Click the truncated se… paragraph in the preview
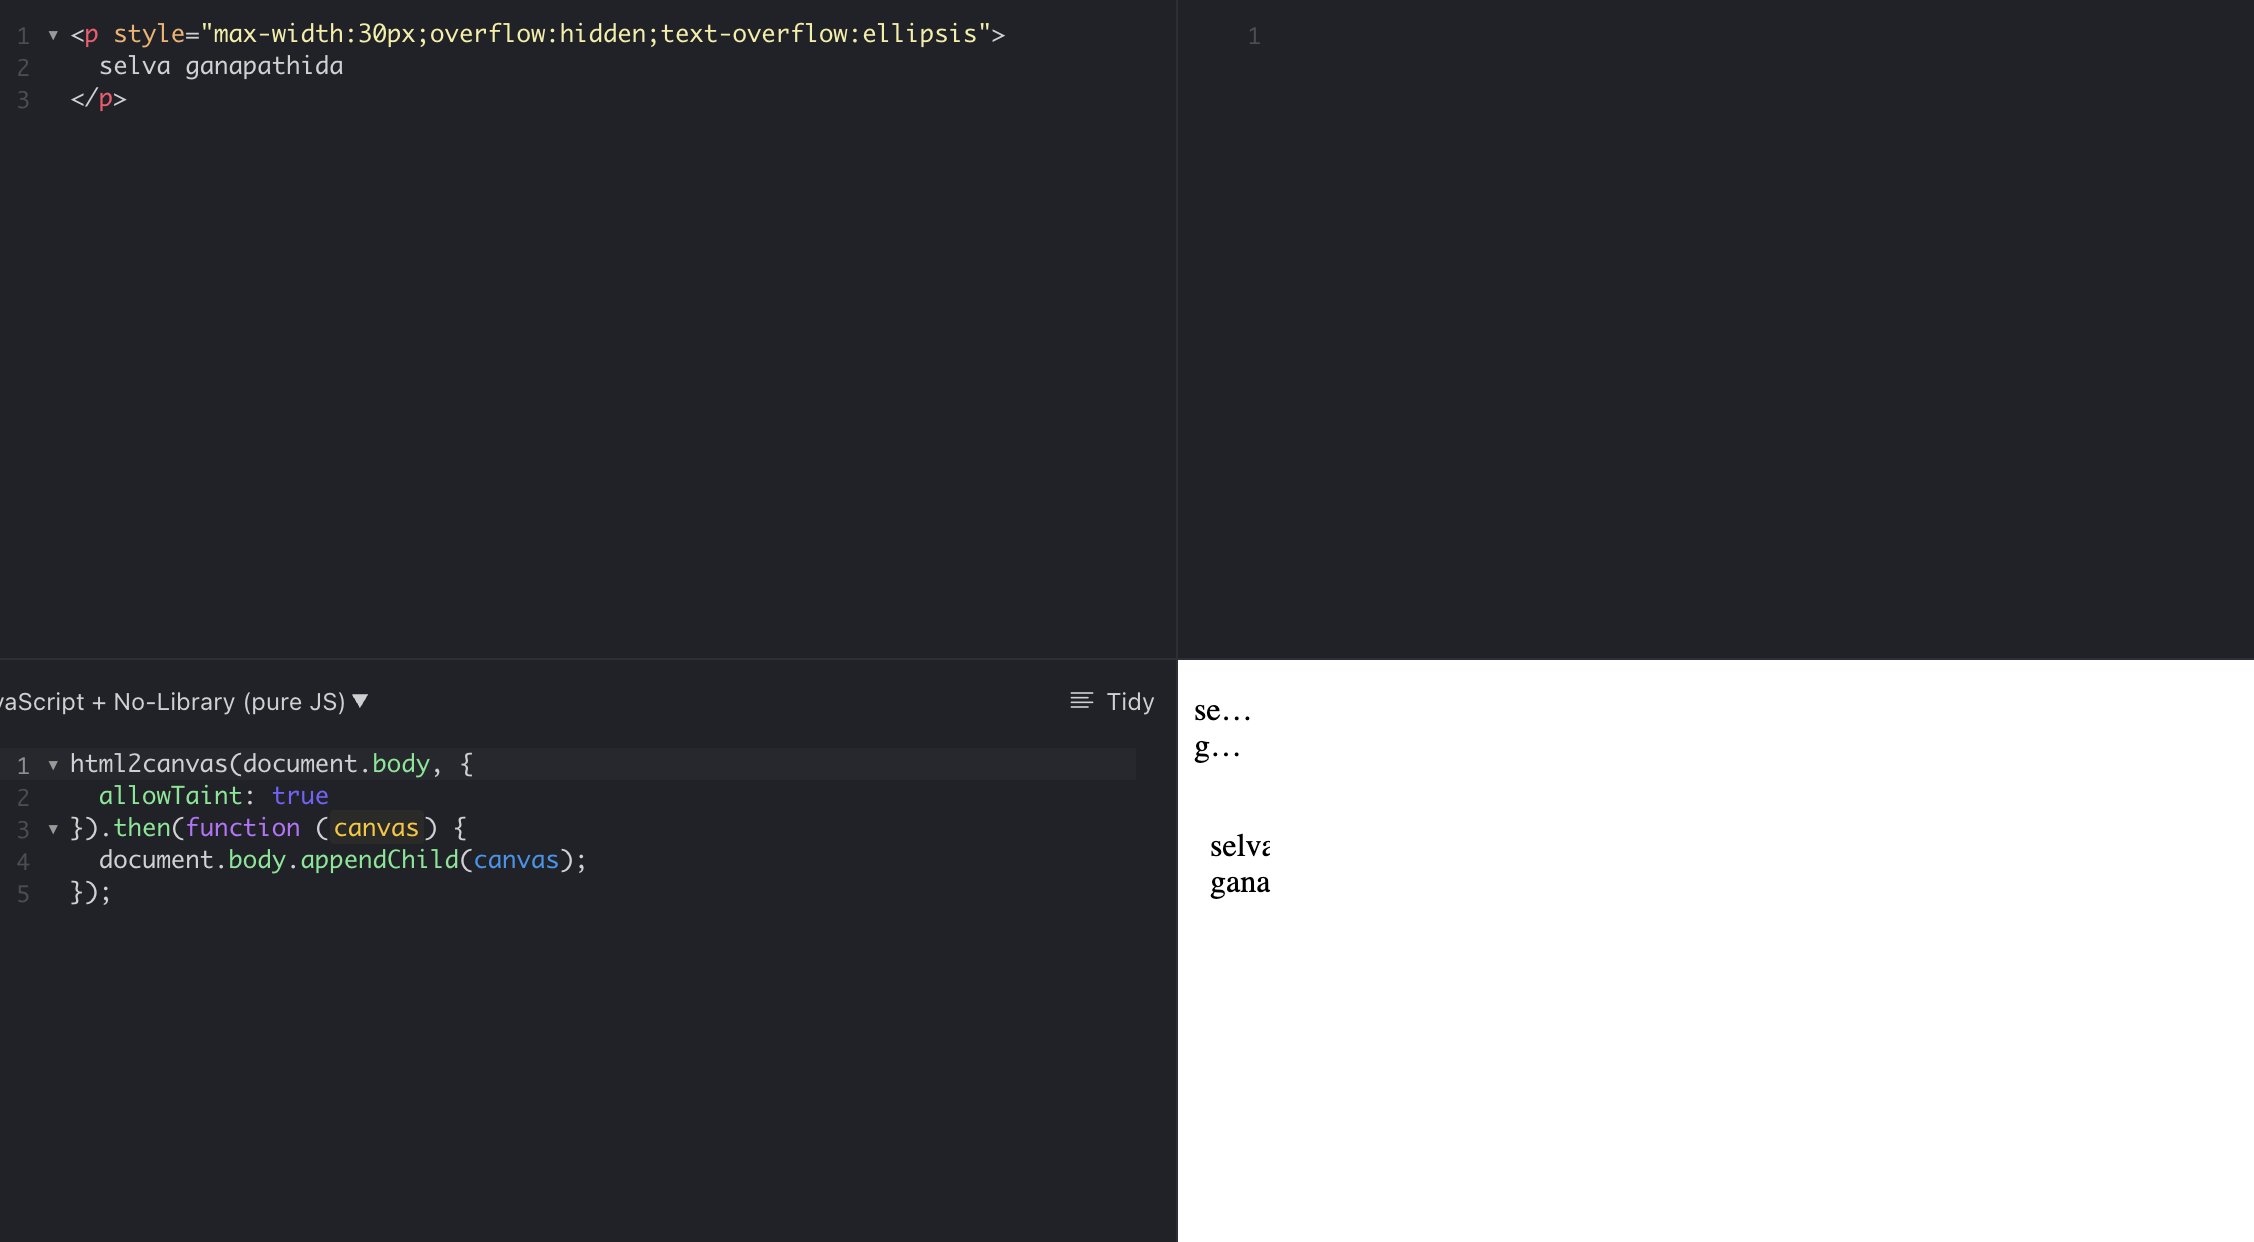 click(x=1222, y=712)
